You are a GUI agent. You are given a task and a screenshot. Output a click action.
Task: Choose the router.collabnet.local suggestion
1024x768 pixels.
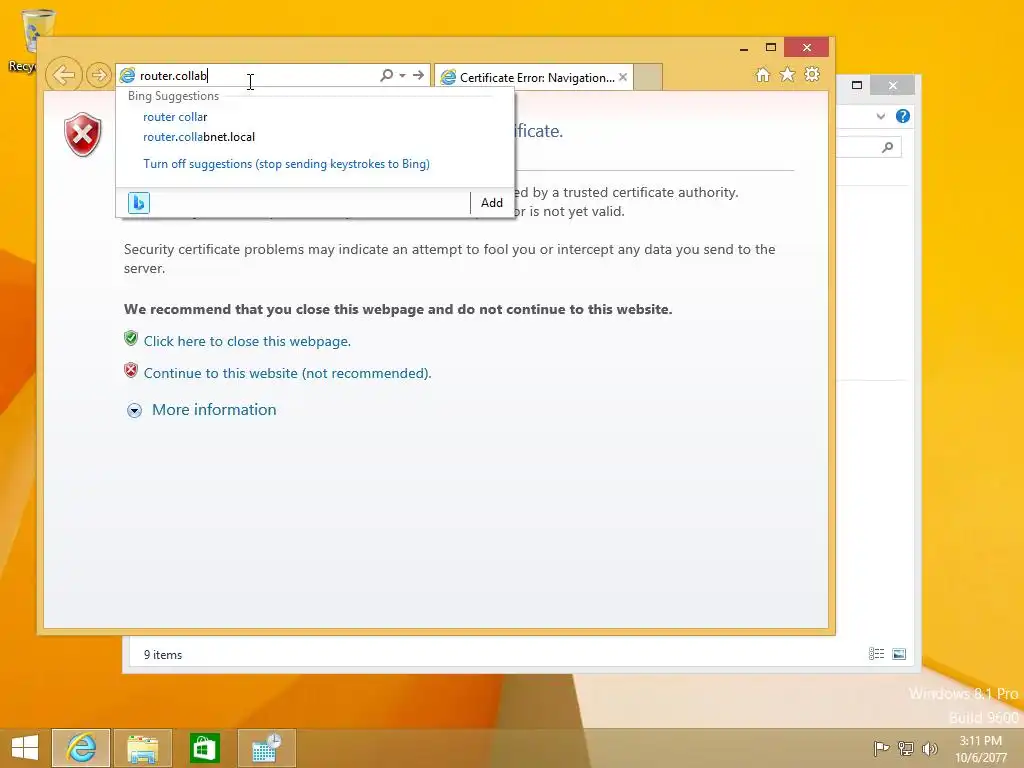(x=199, y=137)
